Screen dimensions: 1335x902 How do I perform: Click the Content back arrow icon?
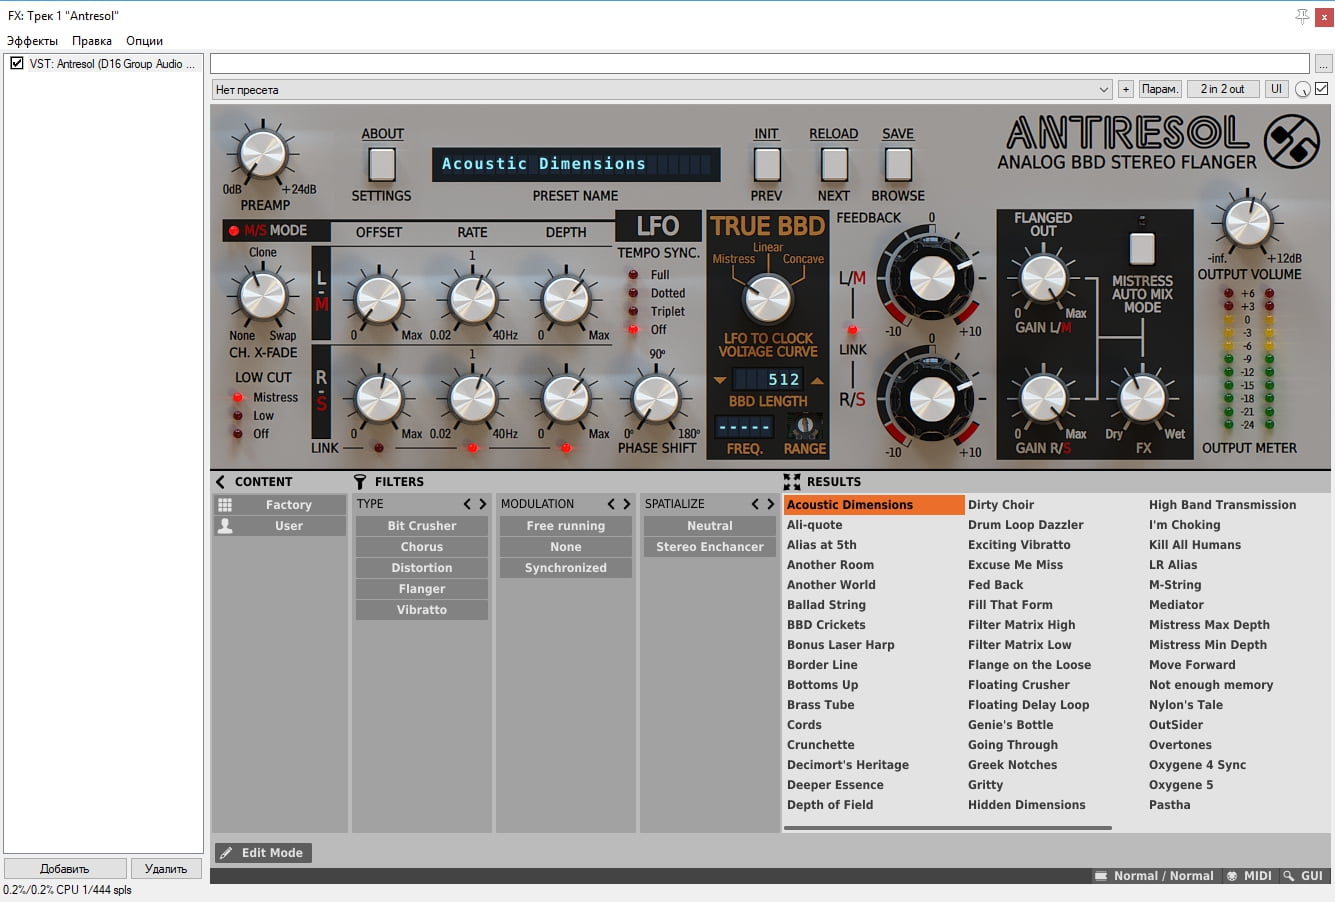pyautogui.click(x=221, y=482)
